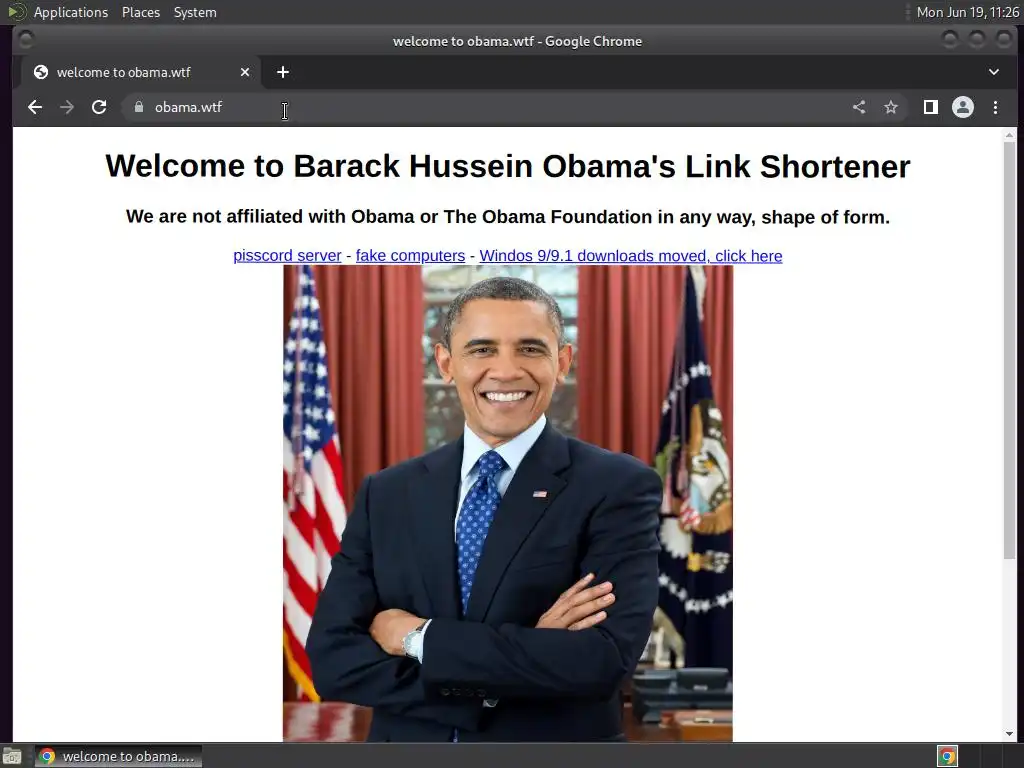1024x768 pixels.
Task: Click the window menu button in the title bar
Action: coord(26,40)
